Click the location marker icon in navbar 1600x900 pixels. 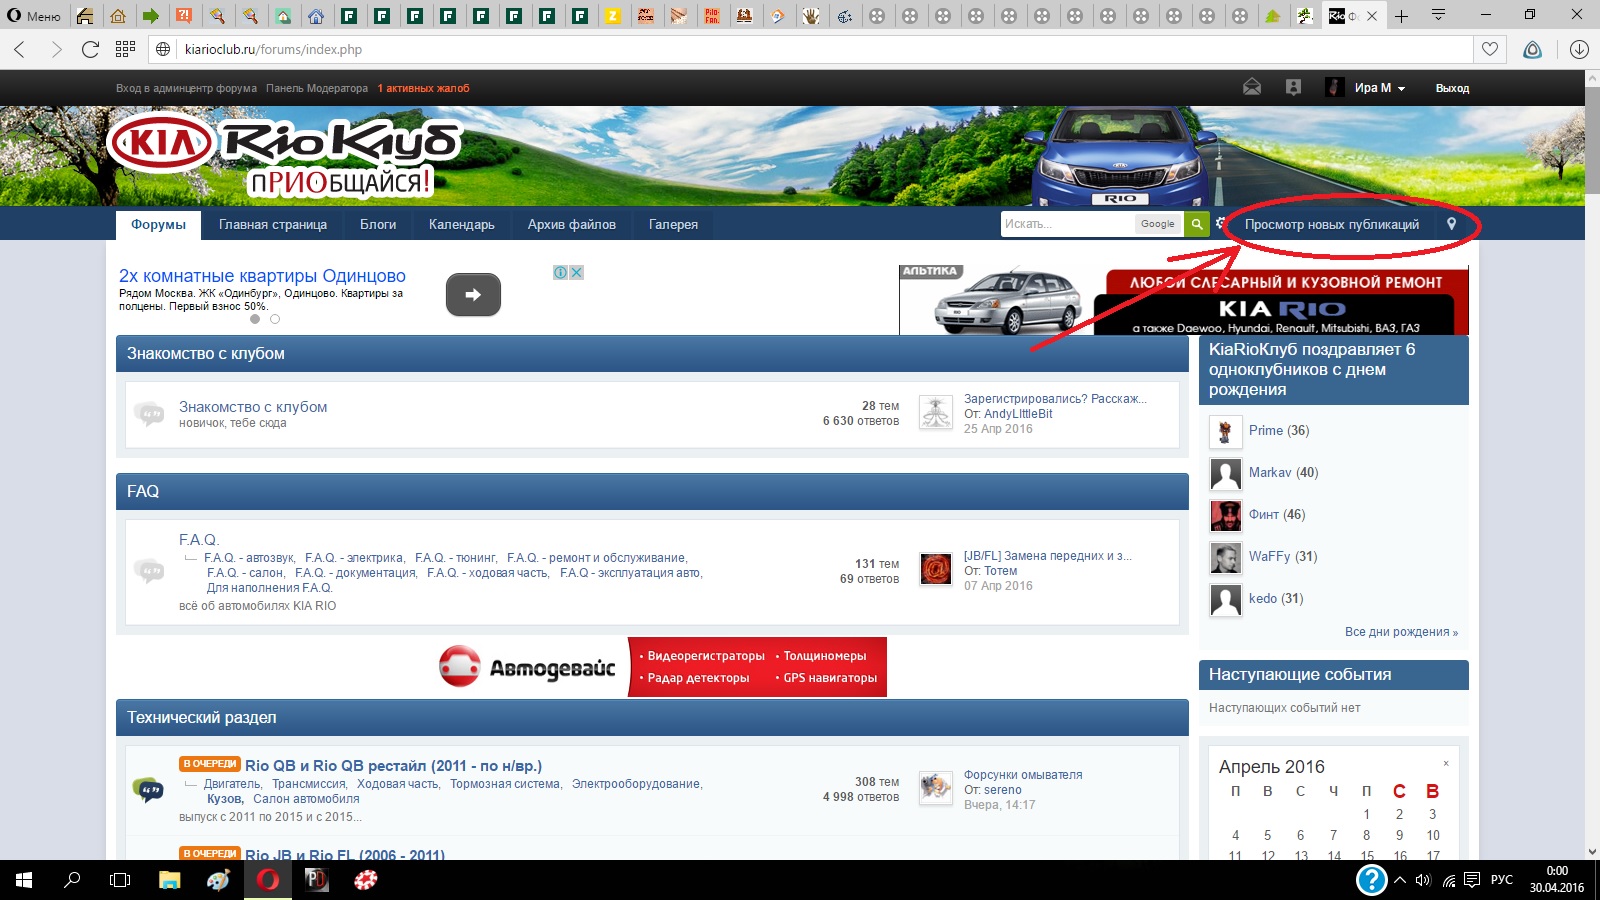[1452, 224]
